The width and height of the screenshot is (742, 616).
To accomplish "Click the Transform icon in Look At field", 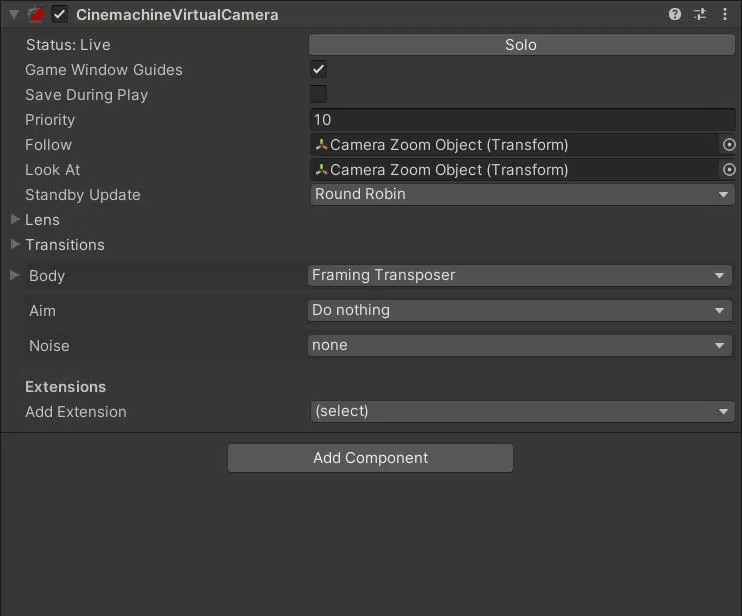I will click(321, 170).
